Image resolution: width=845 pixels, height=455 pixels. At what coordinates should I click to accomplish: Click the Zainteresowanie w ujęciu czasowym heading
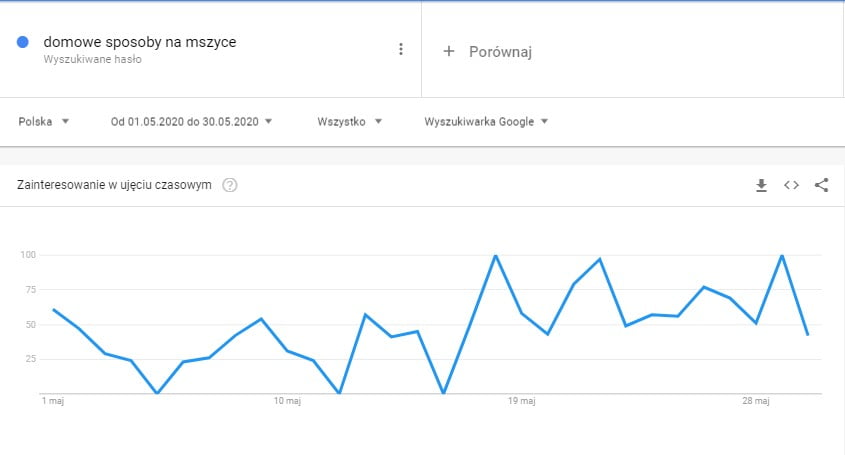[114, 185]
